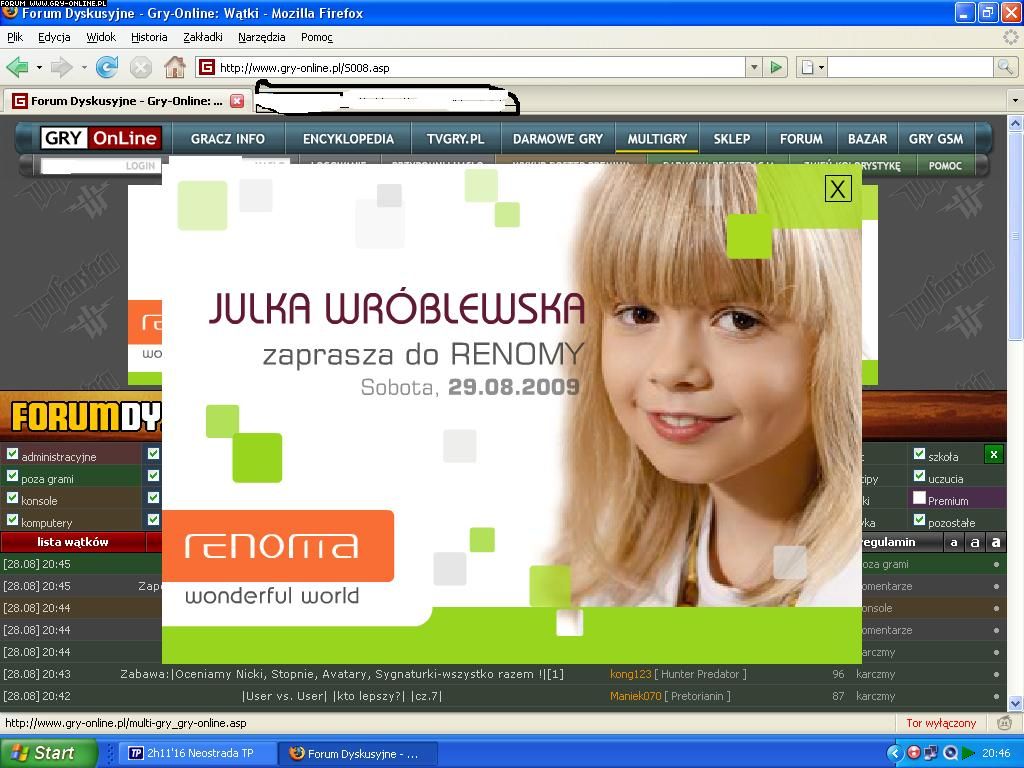Enable the Premium checkbox
Image resolution: width=1024 pixels, height=768 pixels.
(919, 499)
